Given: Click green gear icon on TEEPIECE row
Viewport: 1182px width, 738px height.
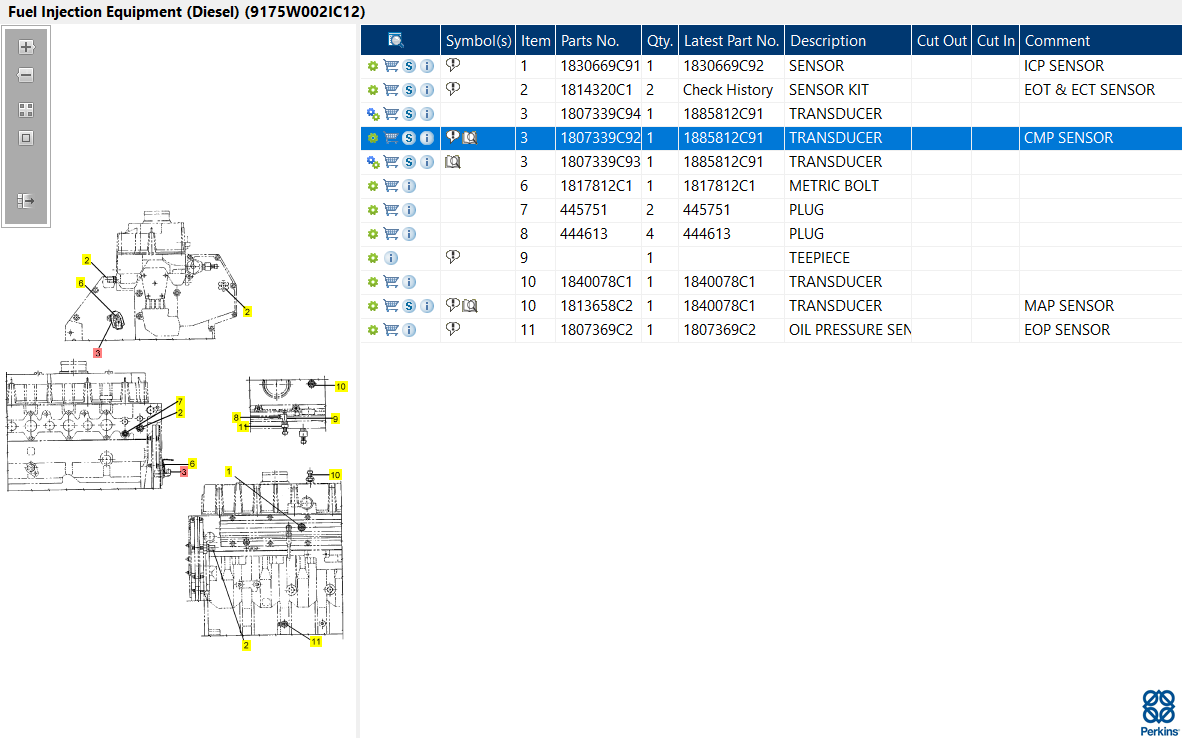Looking at the screenshot, I should [x=372, y=258].
